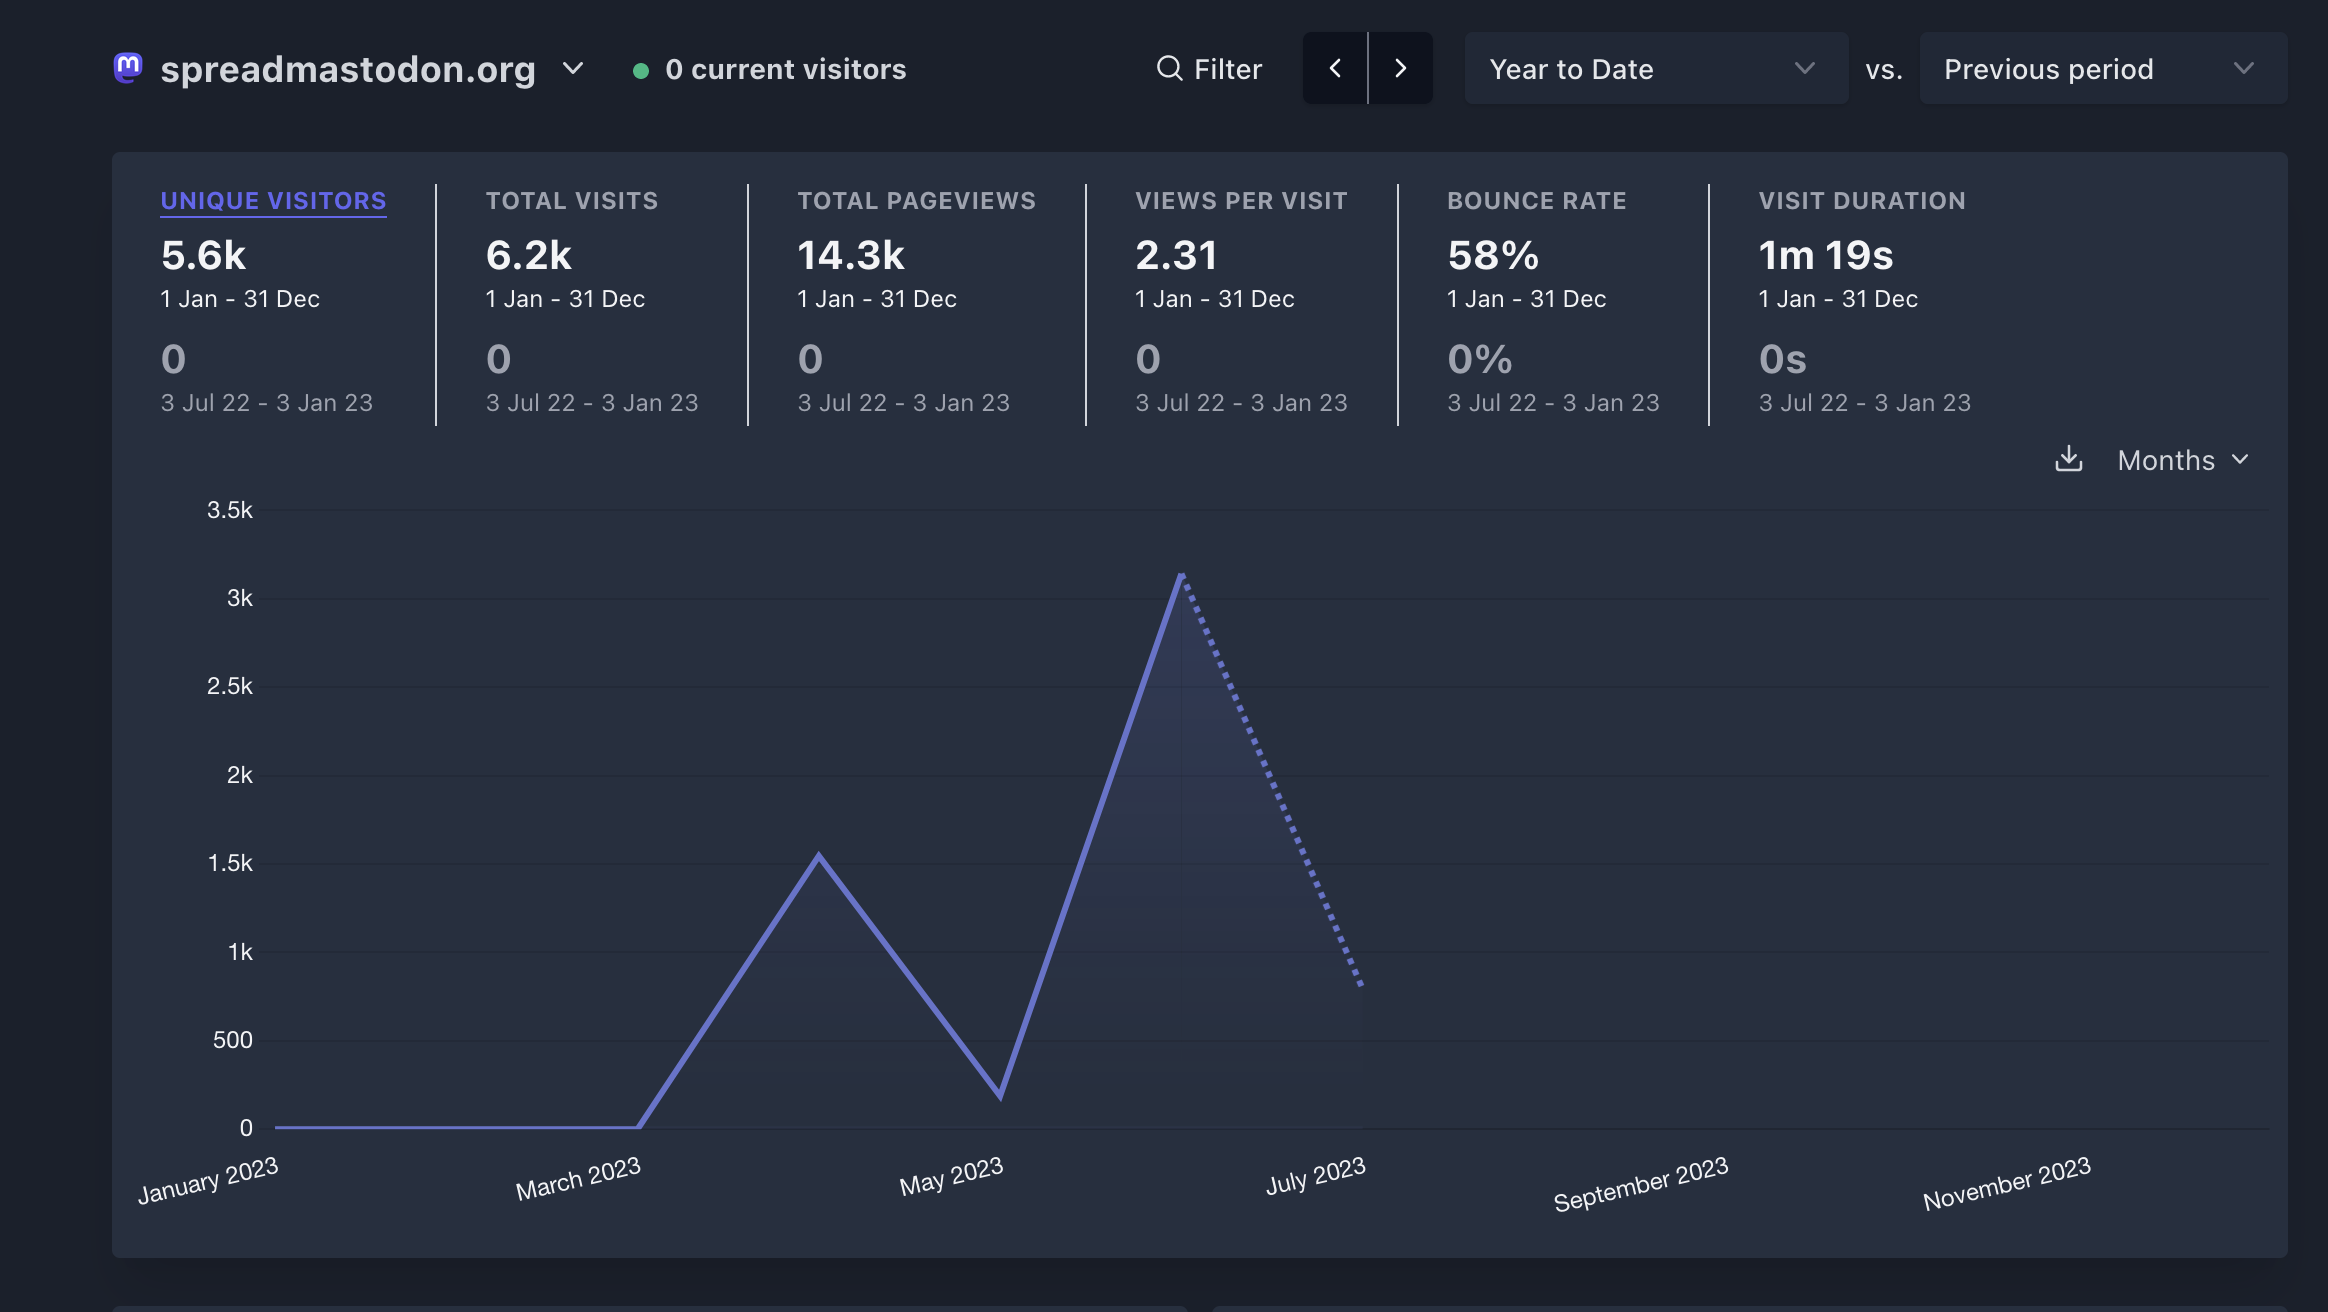Viewport: 2328px width, 1312px height.
Task: Click the 1m 19s visit duration value
Action: [x=1826, y=255]
